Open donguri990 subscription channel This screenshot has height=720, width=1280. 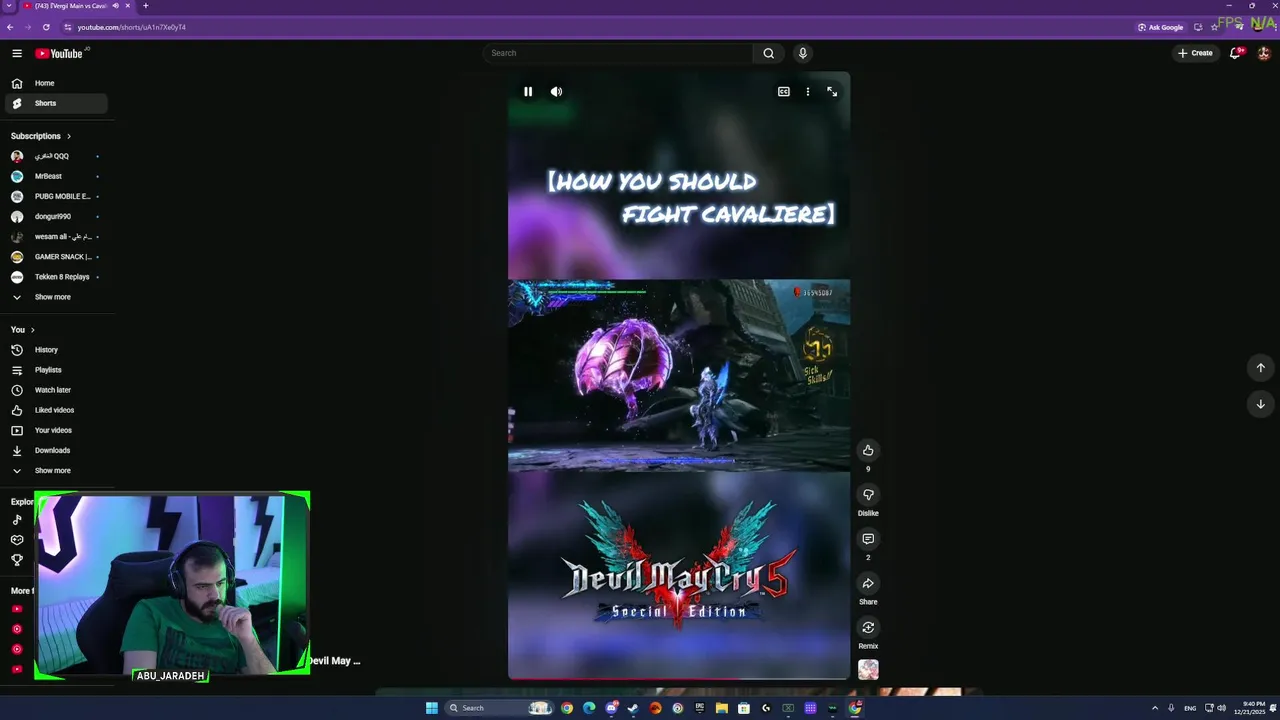coord(56,216)
